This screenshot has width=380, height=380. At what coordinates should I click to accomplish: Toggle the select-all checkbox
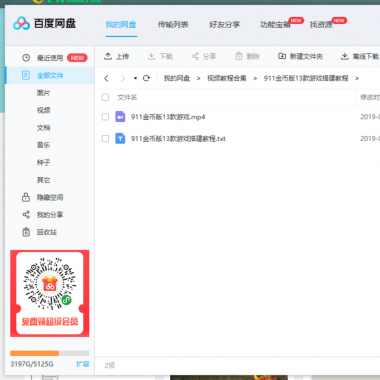coord(105,97)
